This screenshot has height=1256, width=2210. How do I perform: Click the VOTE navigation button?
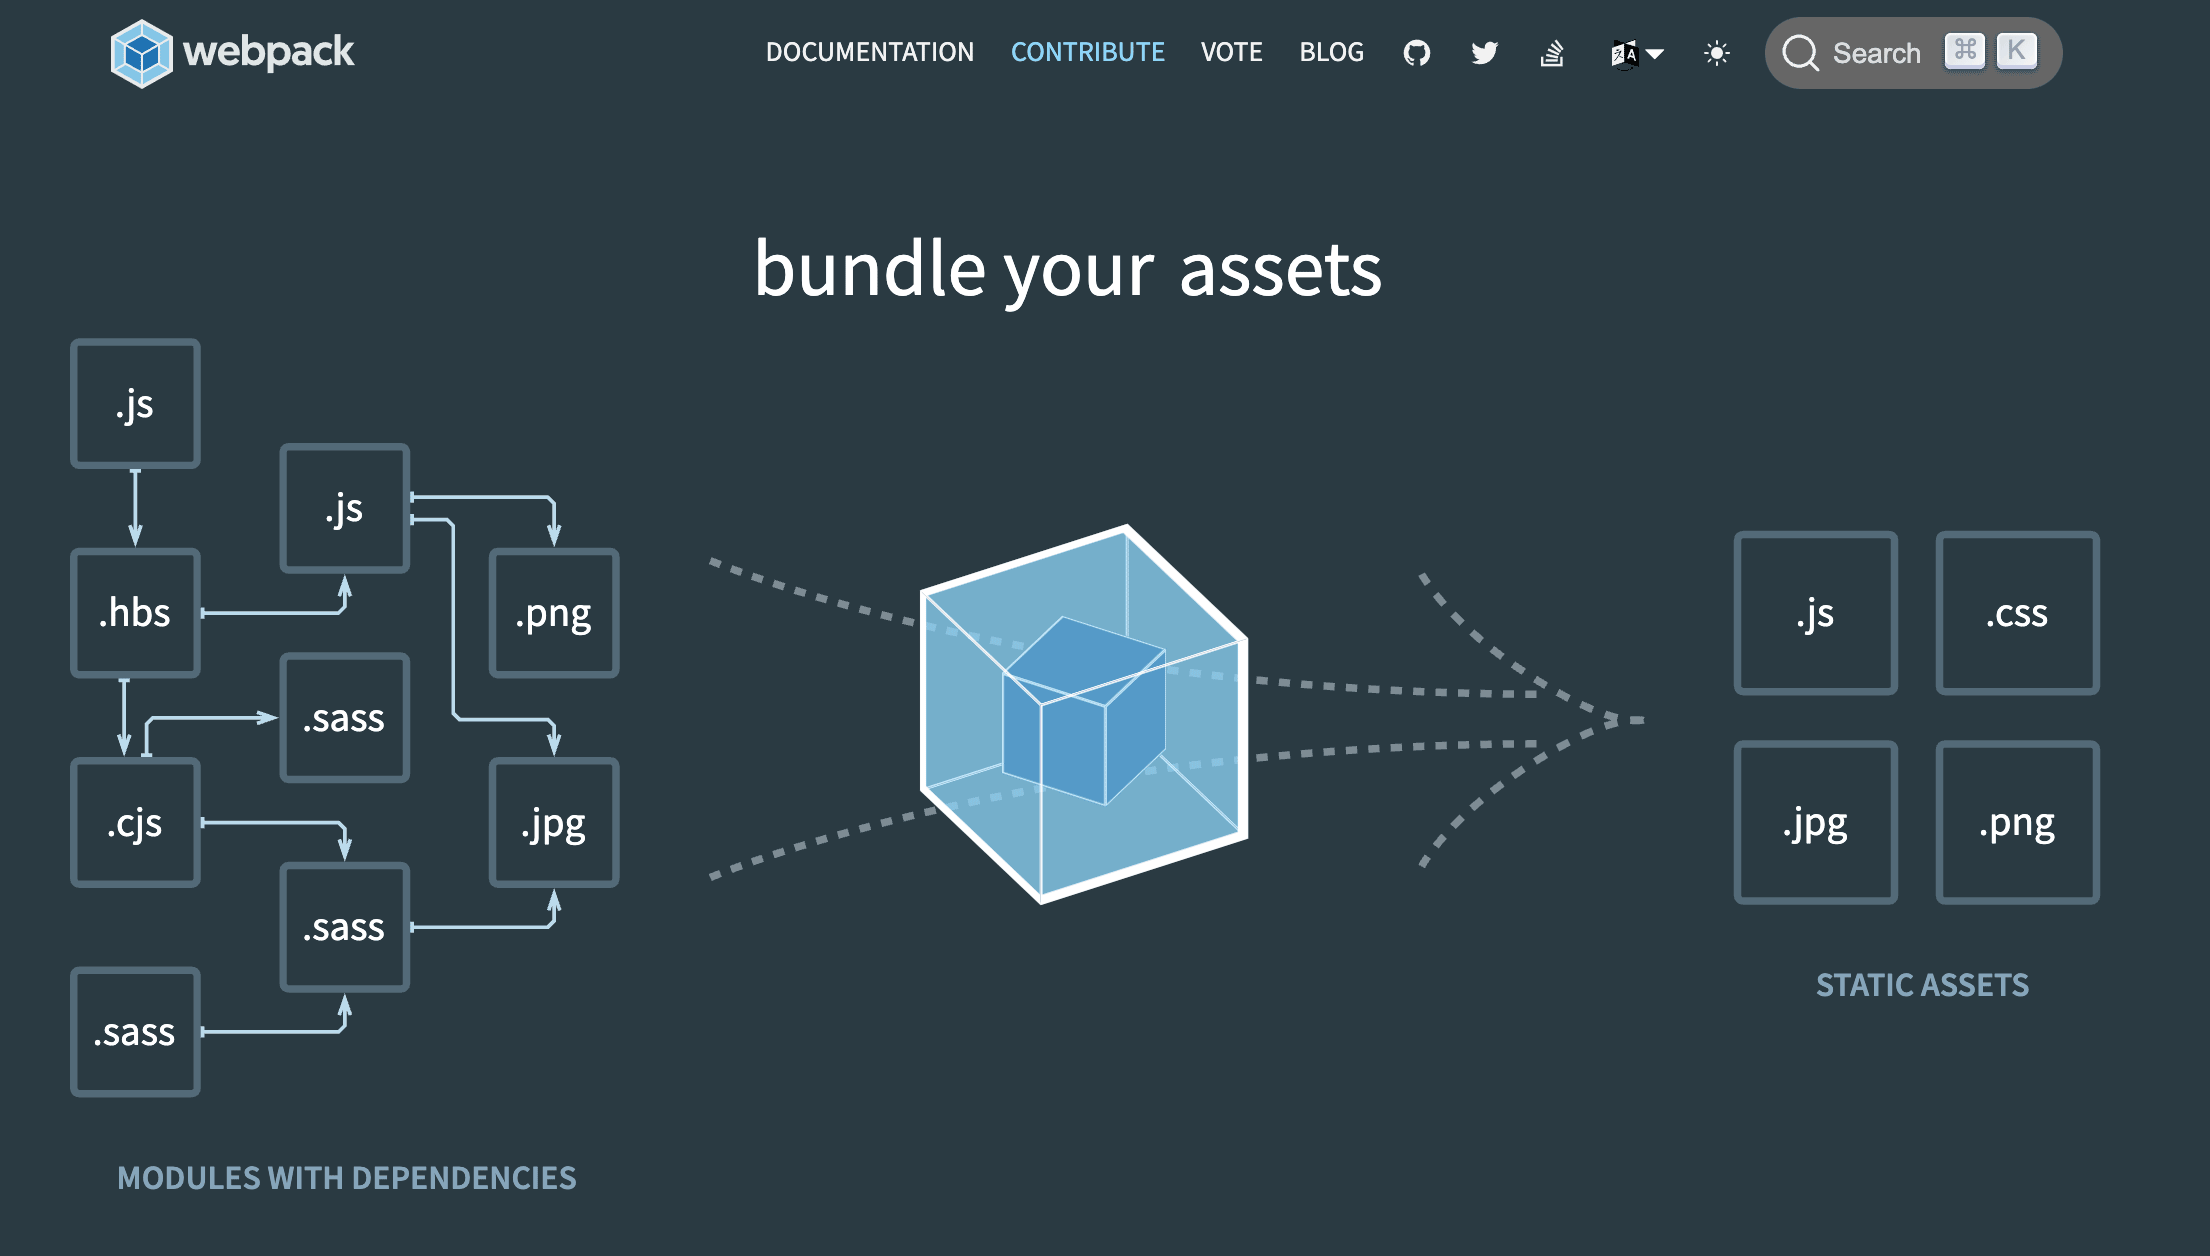click(x=1231, y=52)
